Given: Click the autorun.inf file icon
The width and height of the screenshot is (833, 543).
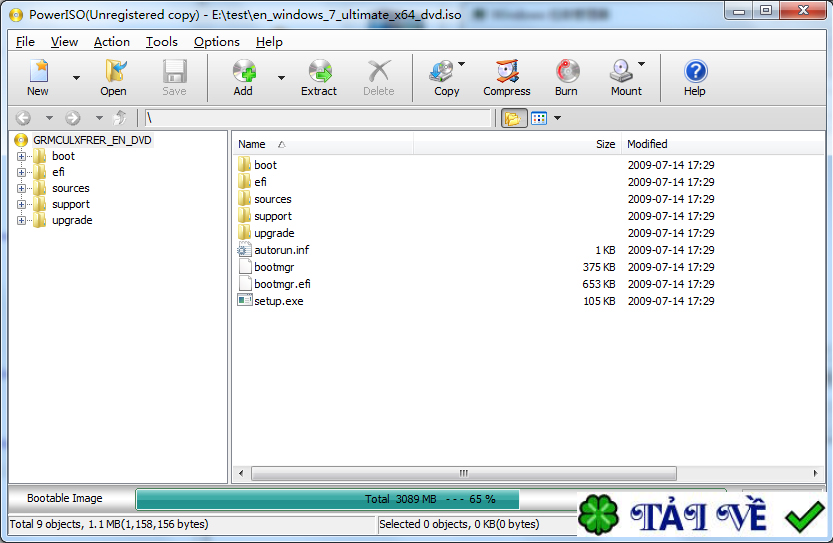Looking at the screenshot, I should pyautogui.click(x=244, y=249).
